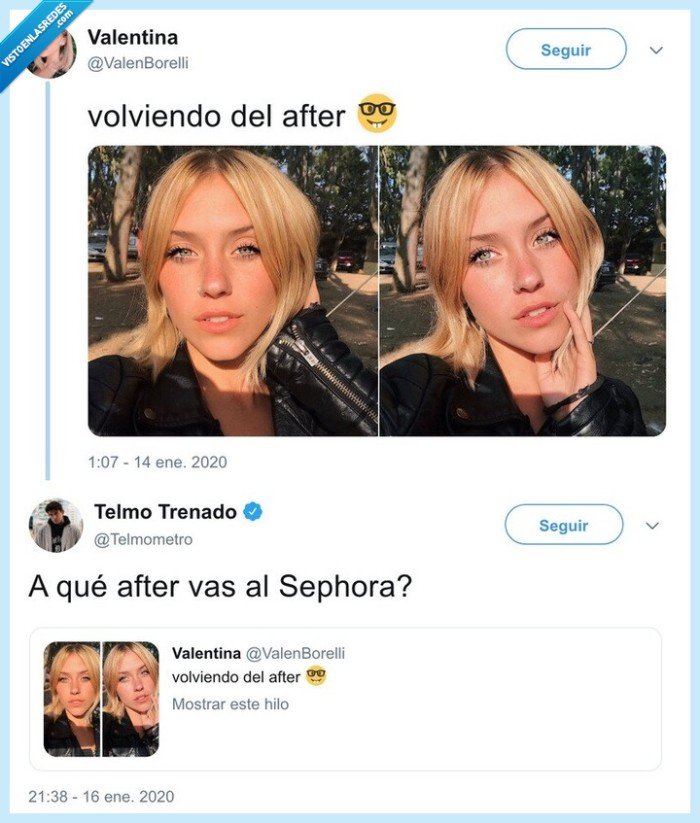This screenshot has height=823, width=700.
Task: Toggle following Telmo via his Seguir button
Action: click(565, 523)
